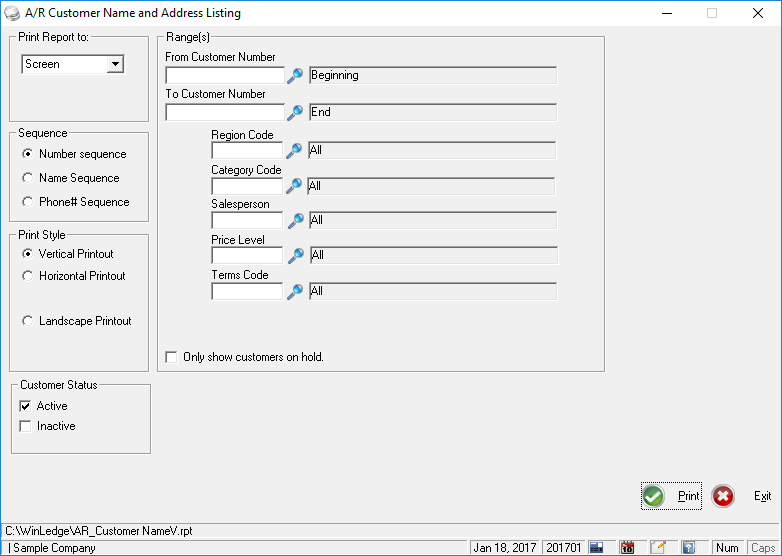Click the calendar icon in status bar

pyautogui.click(x=627, y=548)
